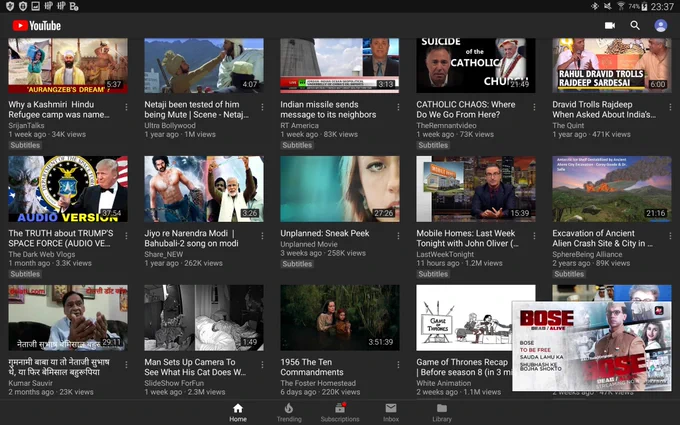Play the Rahul Dravid Trolls Rajdeep Sardesai thumbnail
The image size is (680, 425).
(x=612, y=65)
